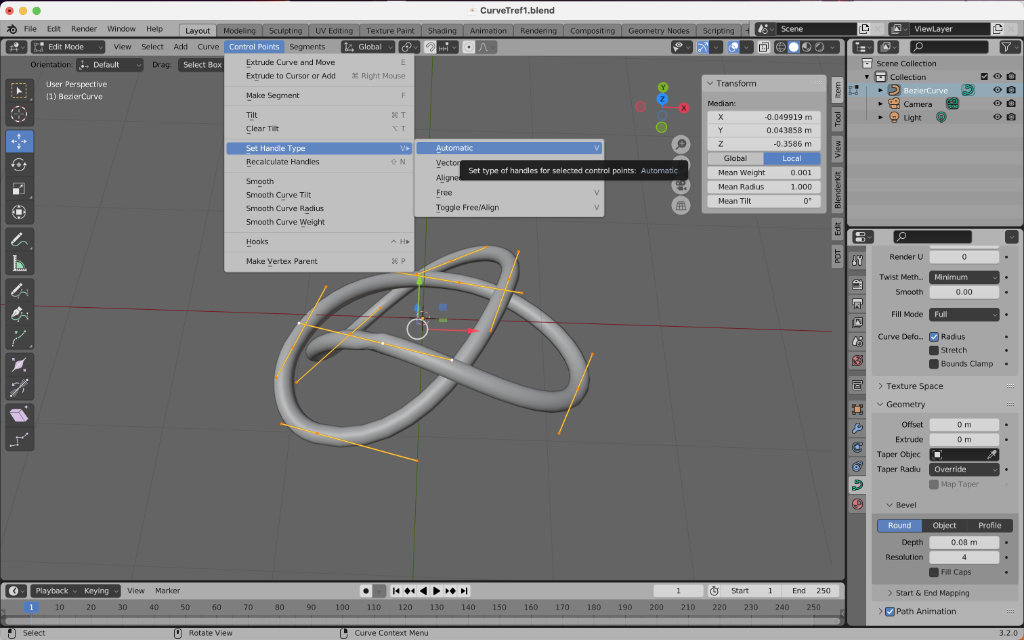Viewport: 1024px width, 640px height.
Task: Open the Fill Mode dropdown
Action: 964,314
